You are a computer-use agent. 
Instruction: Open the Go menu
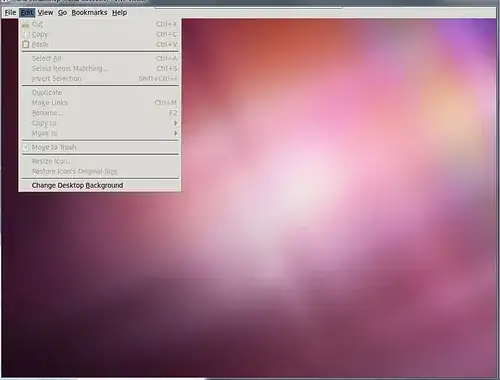[x=62, y=13]
